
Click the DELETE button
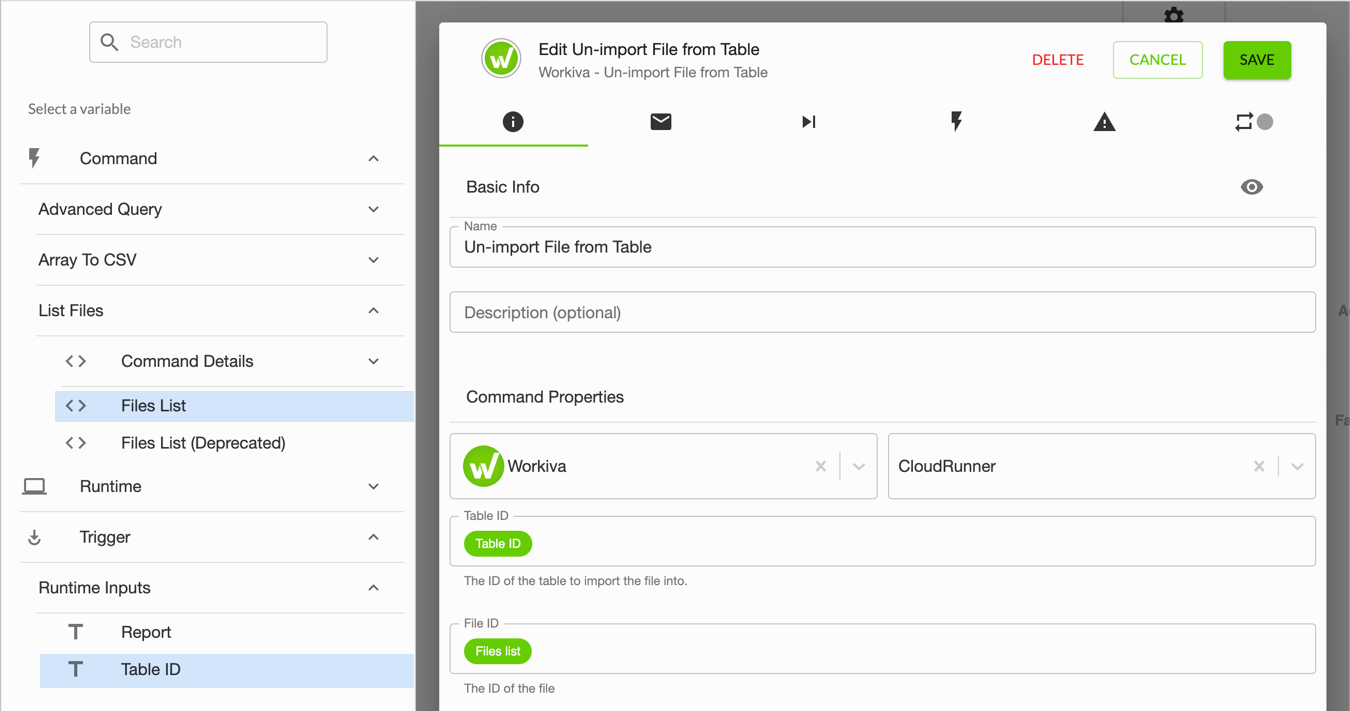pyautogui.click(x=1058, y=60)
